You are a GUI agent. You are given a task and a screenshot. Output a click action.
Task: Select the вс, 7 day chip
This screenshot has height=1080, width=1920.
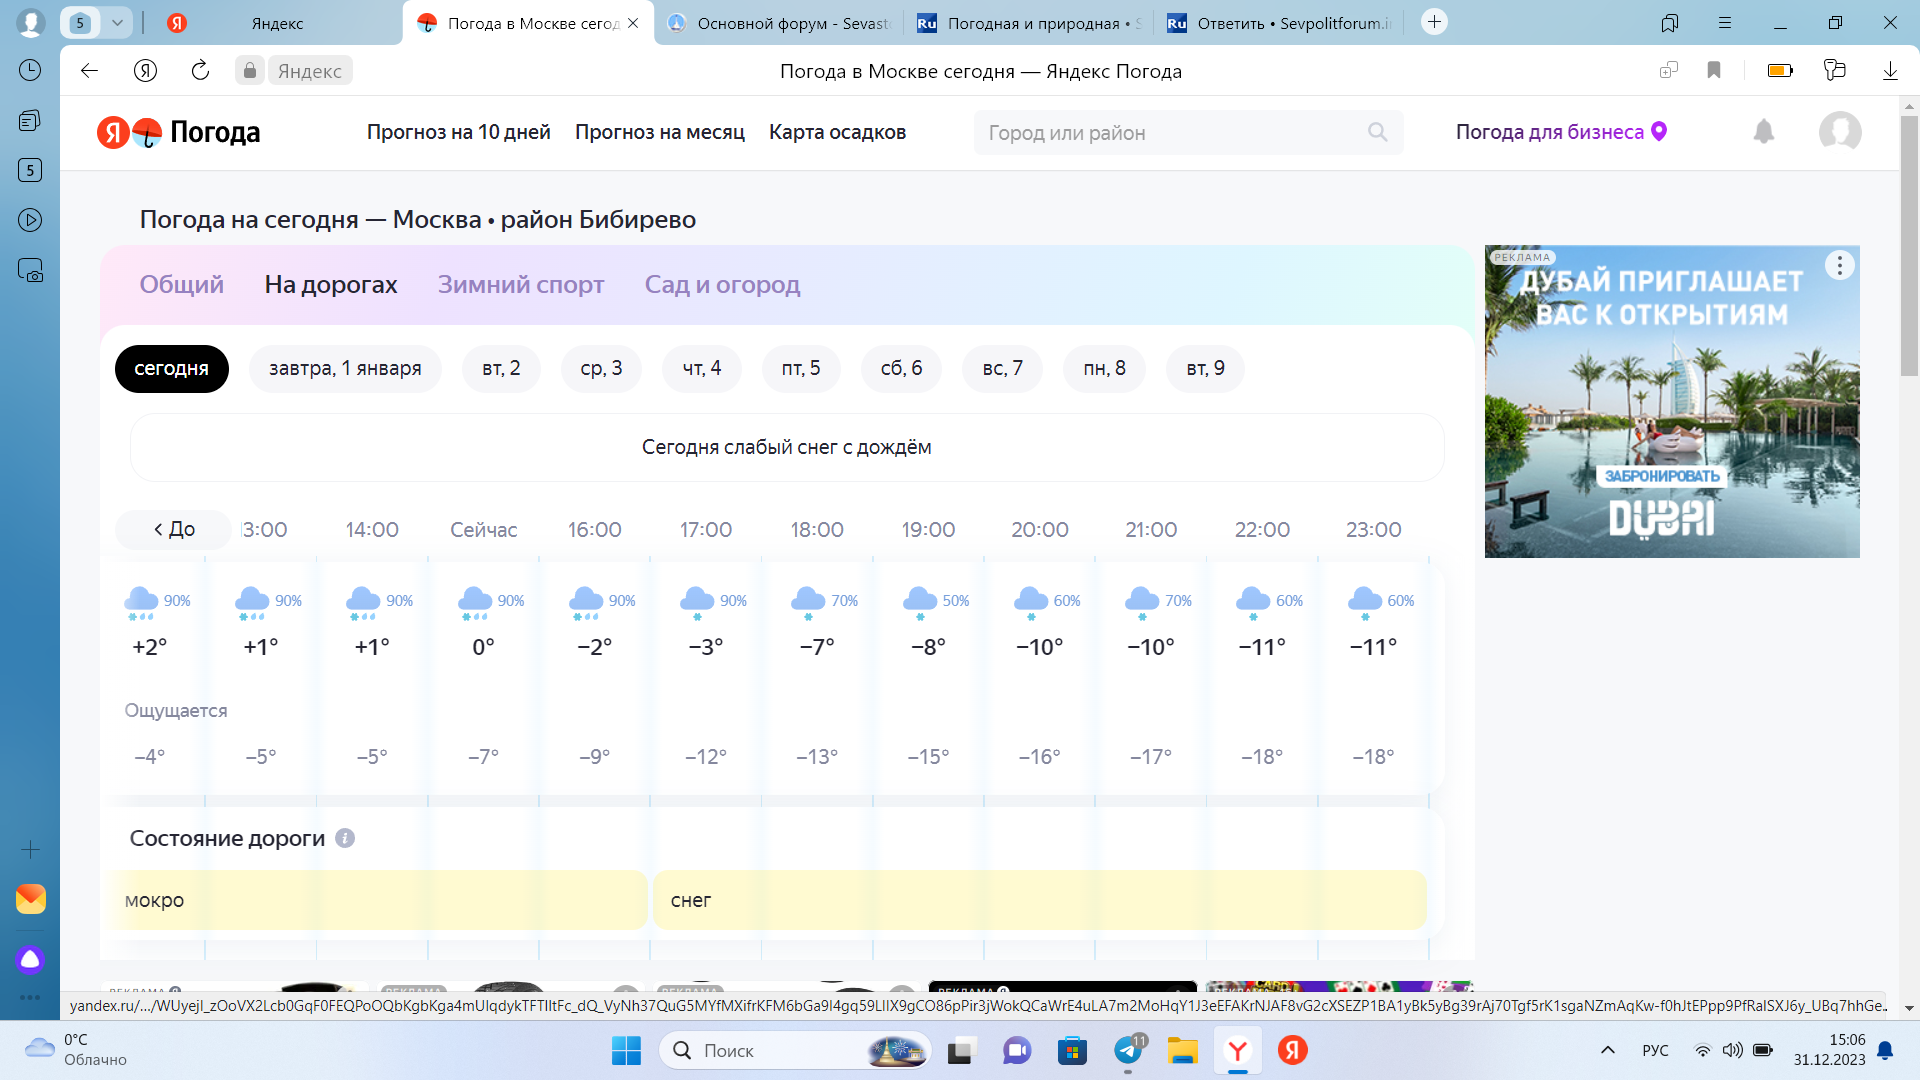[1002, 368]
